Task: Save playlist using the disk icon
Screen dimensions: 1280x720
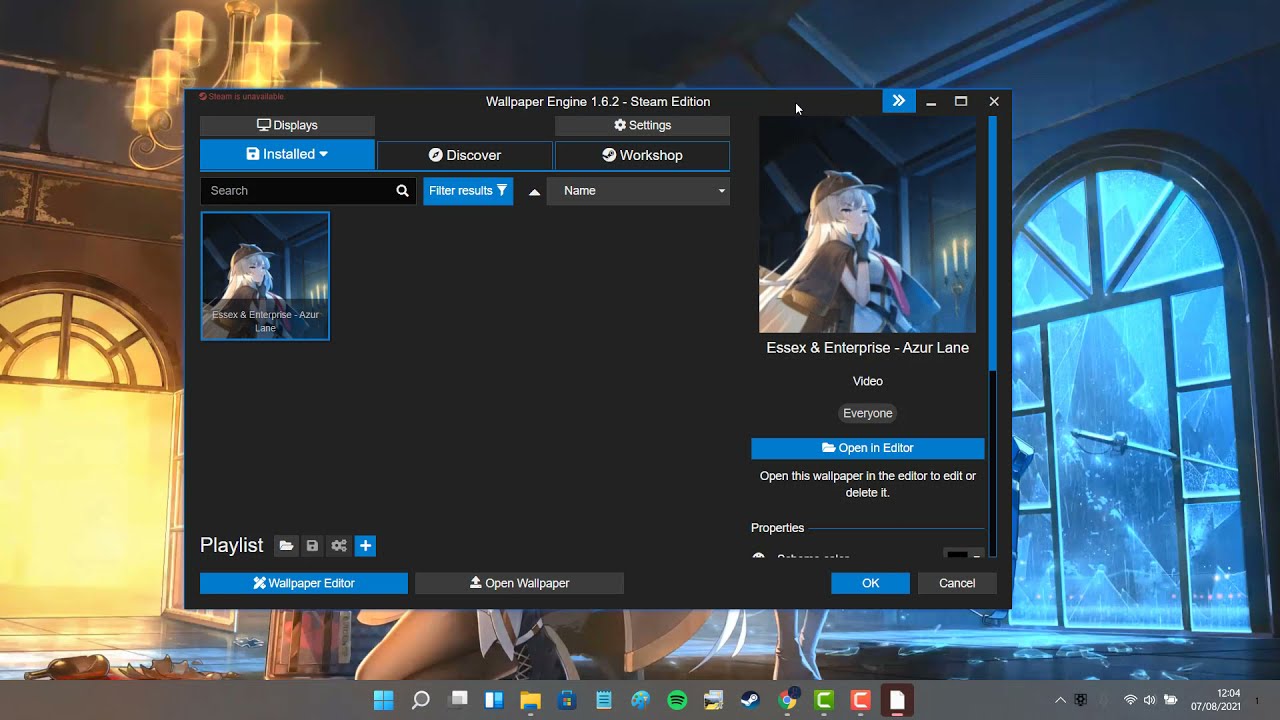Action: click(312, 546)
